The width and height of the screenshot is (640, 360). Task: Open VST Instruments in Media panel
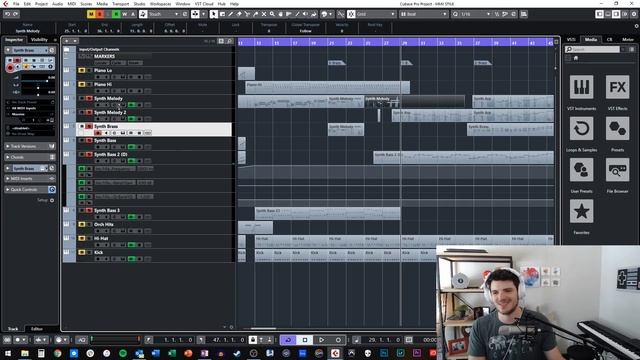(x=581, y=87)
